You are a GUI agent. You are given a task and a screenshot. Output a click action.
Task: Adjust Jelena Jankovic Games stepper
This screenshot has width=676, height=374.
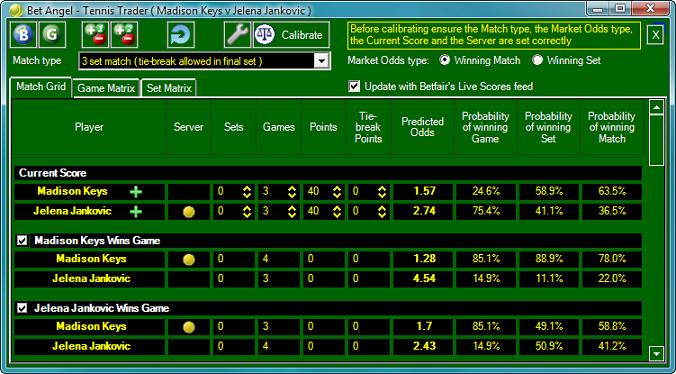[x=292, y=212]
